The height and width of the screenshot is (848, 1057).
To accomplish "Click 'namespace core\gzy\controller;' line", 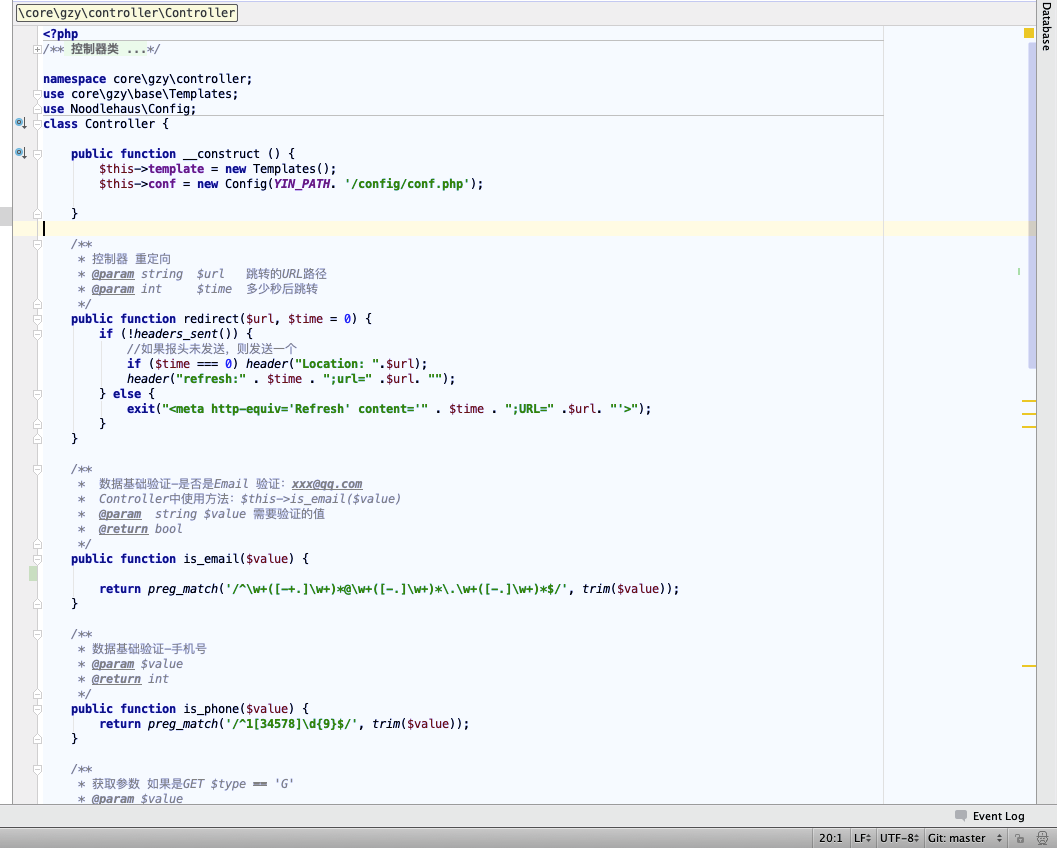I will click(x=148, y=79).
